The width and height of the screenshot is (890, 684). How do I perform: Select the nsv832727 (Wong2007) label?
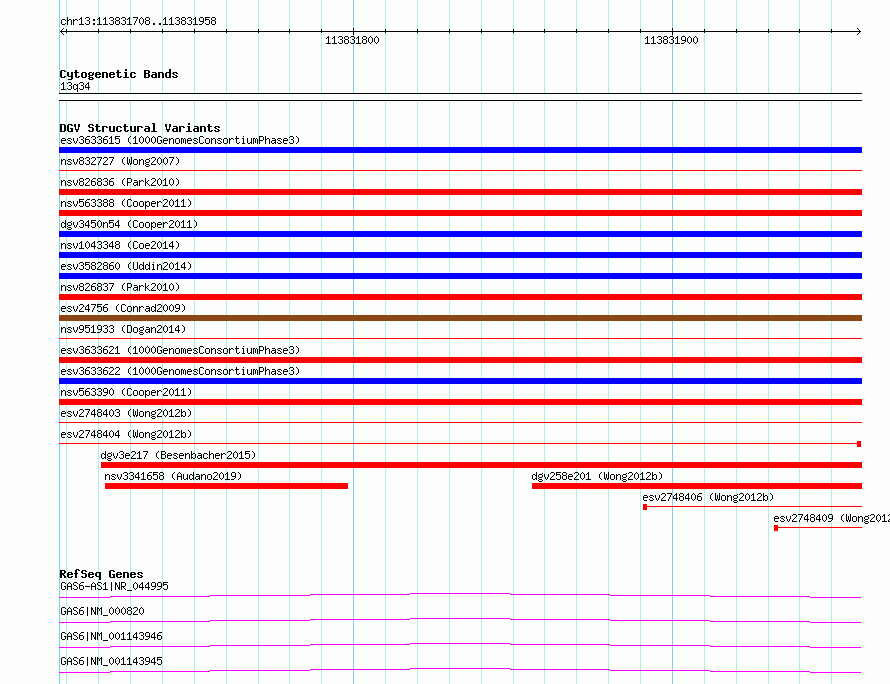pyautogui.click(x=120, y=161)
